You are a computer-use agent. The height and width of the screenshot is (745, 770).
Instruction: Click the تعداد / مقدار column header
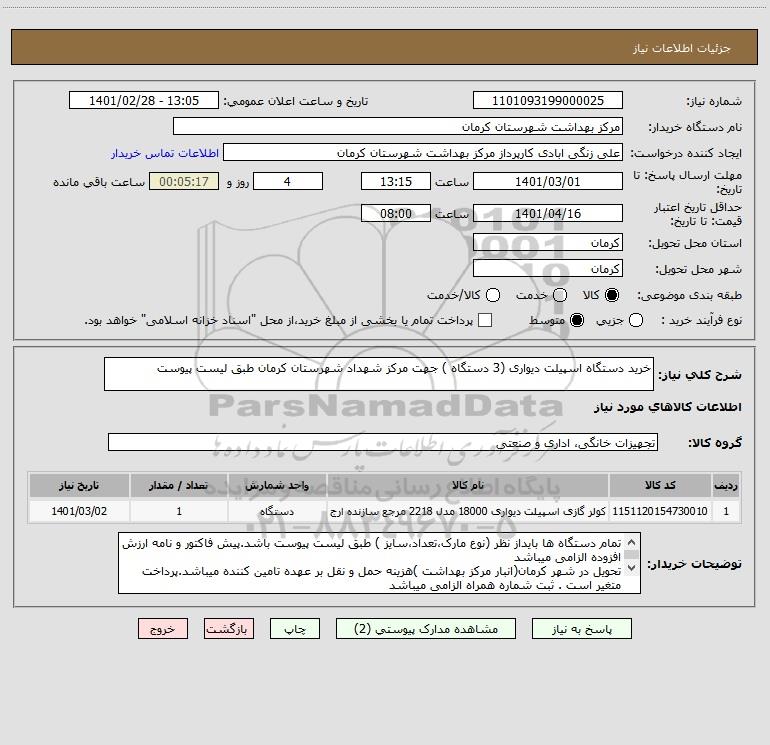pos(179,485)
